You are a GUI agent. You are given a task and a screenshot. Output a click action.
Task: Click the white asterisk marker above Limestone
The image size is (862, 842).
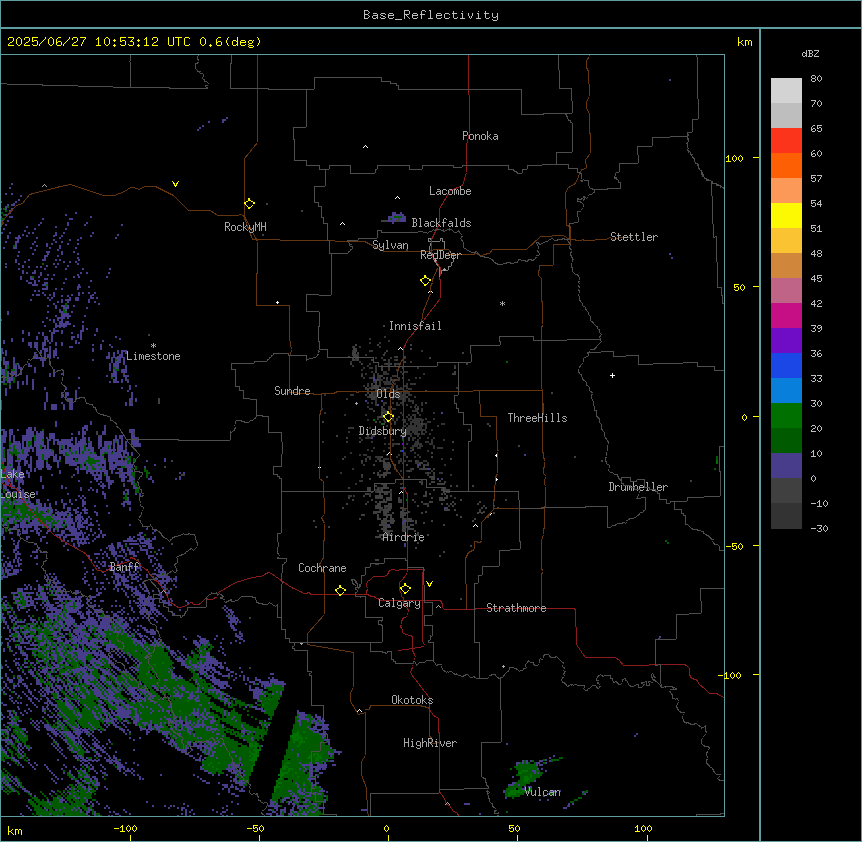click(153, 346)
